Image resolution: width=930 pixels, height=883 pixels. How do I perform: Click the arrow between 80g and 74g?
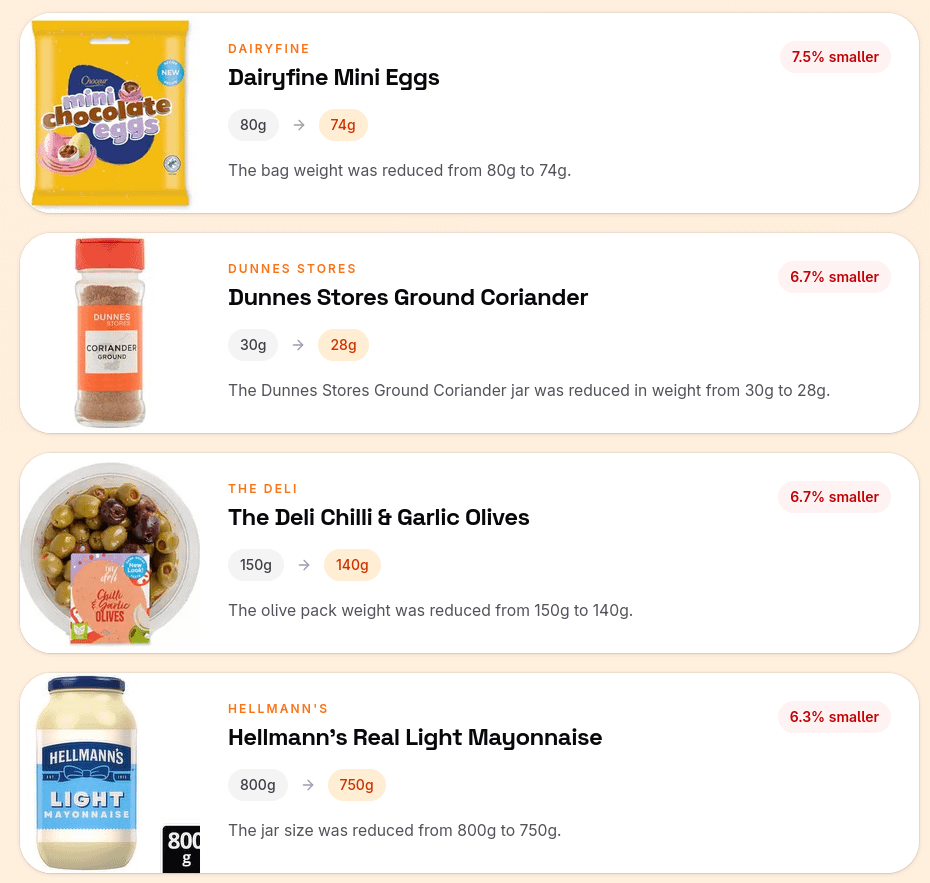299,125
